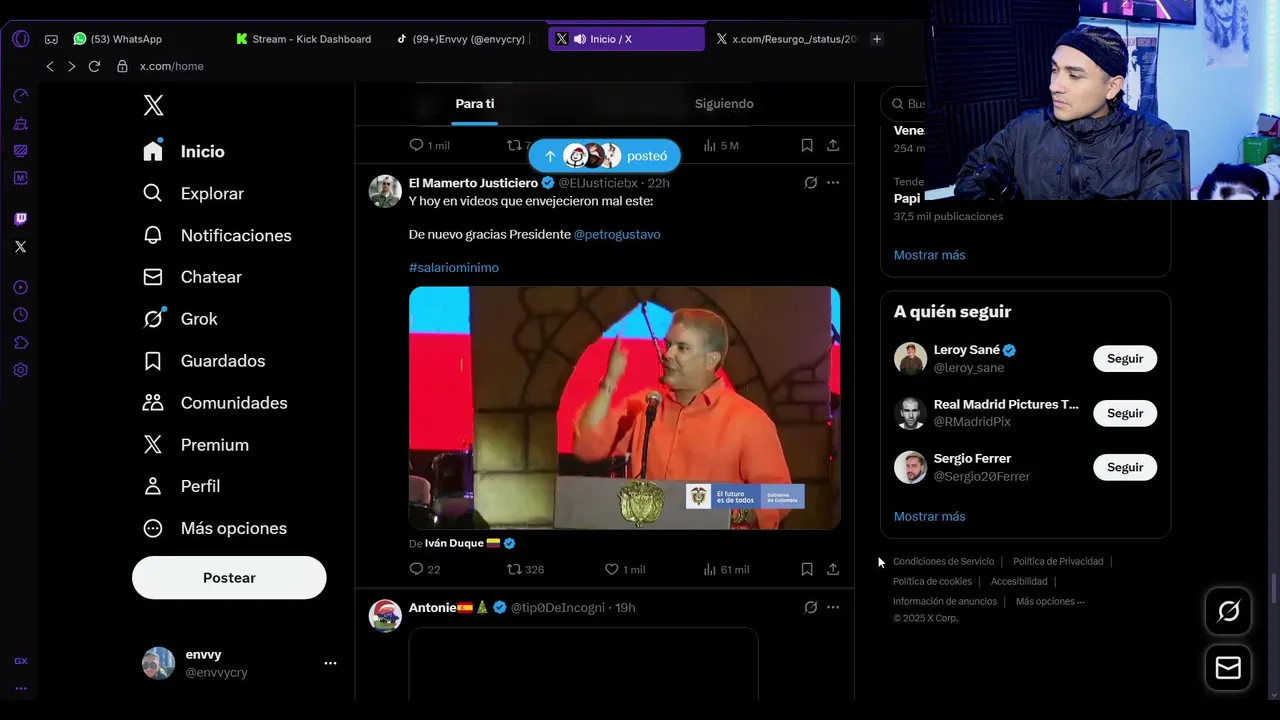Reply to top post with 1 mil comments
The width and height of the screenshot is (1280, 720).
430,145
